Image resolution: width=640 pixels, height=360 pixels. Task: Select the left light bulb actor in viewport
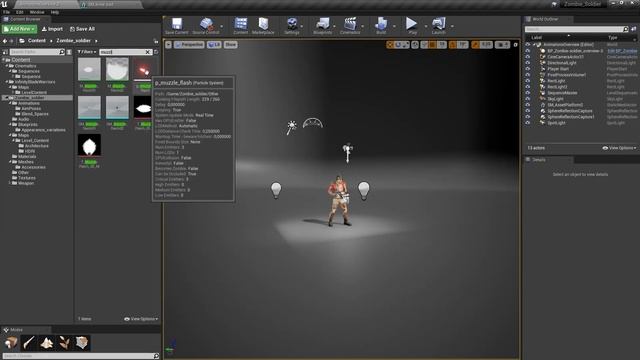(276, 190)
